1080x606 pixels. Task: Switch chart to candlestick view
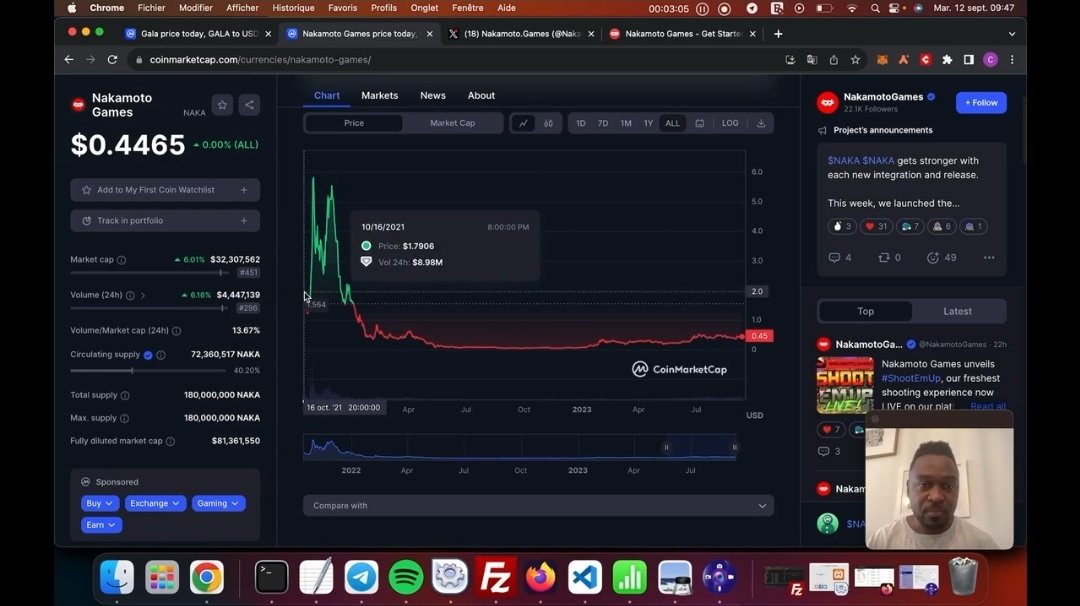coord(548,122)
